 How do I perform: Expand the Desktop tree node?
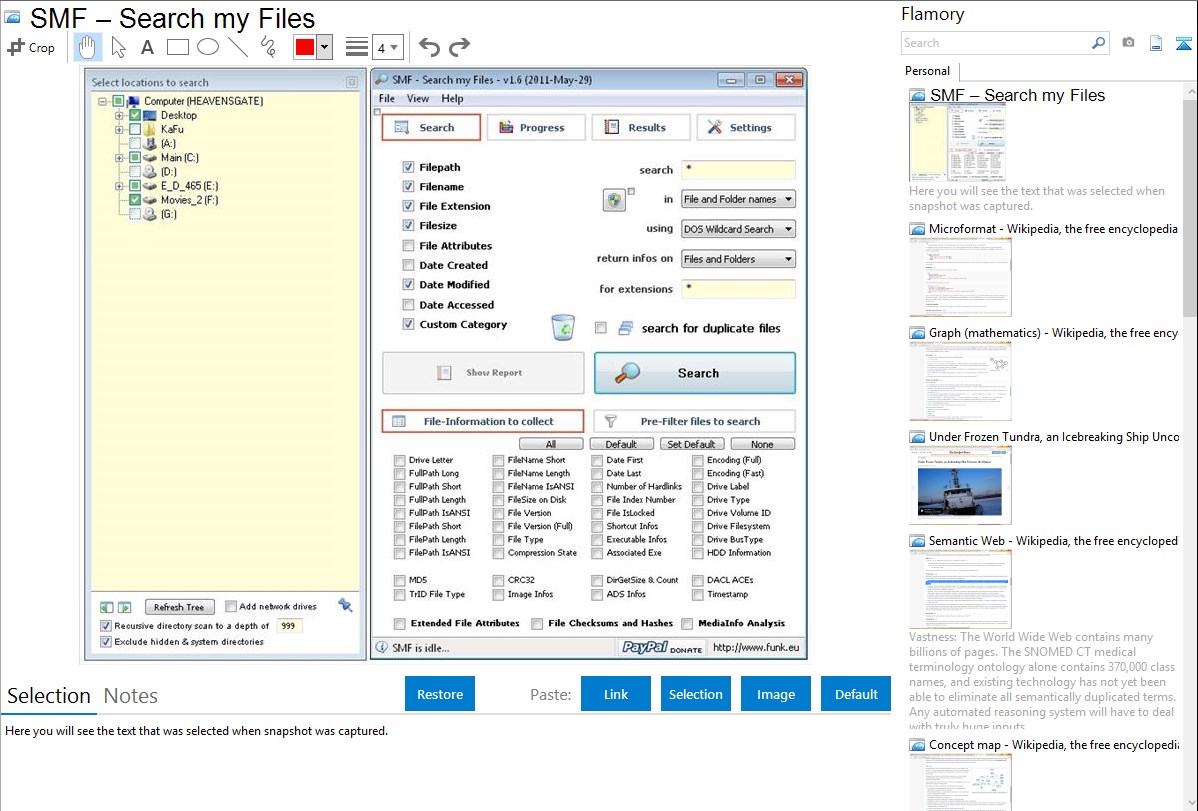coord(119,115)
